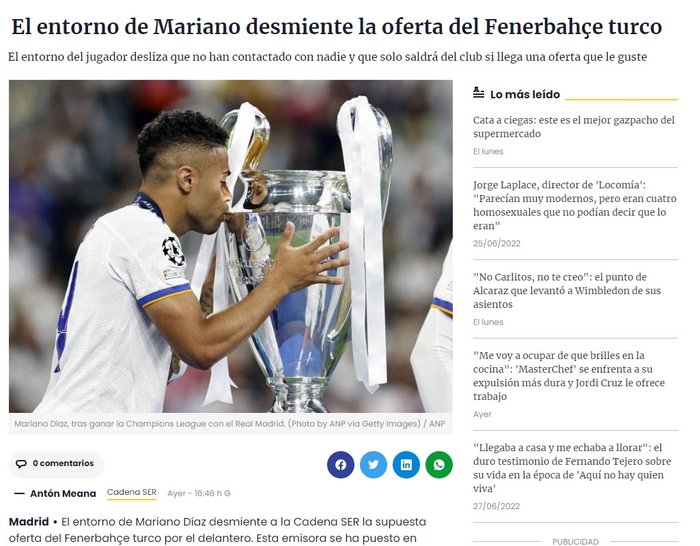
Task: Open the Alcaraz Wimbledon point article
Action: 567,291
